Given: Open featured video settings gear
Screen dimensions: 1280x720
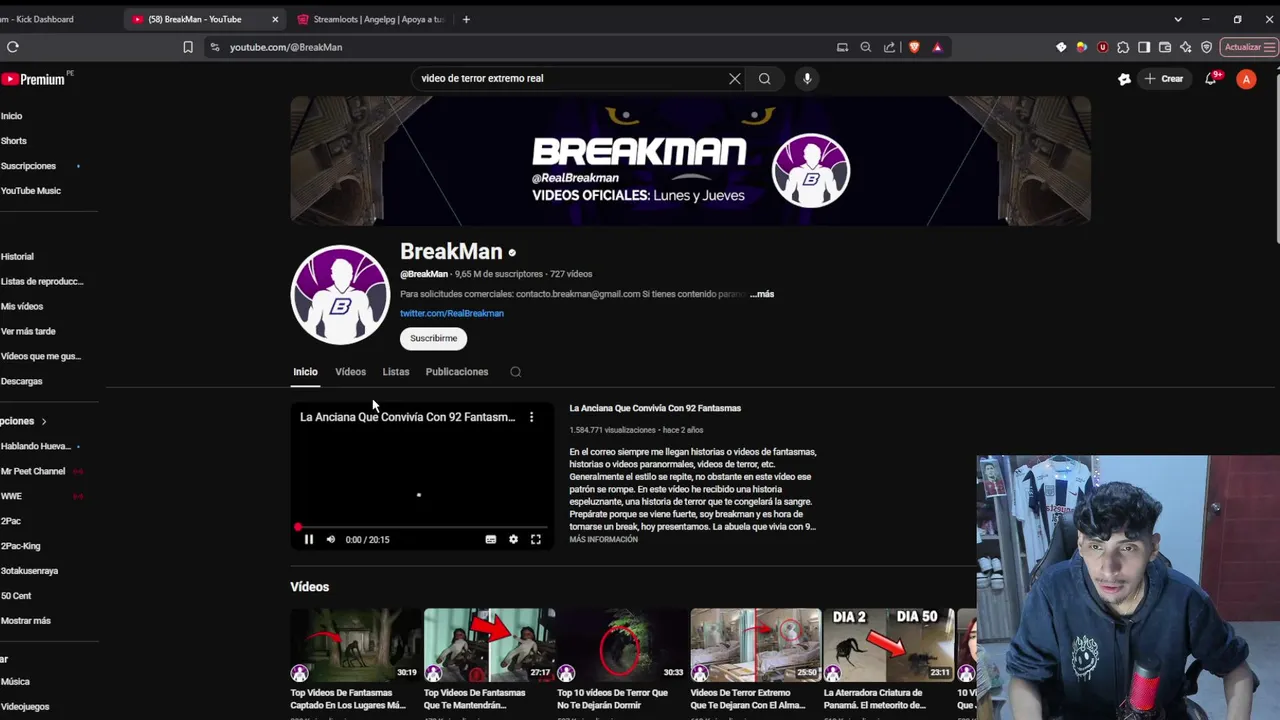Looking at the screenshot, I should [x=513, y=540].
